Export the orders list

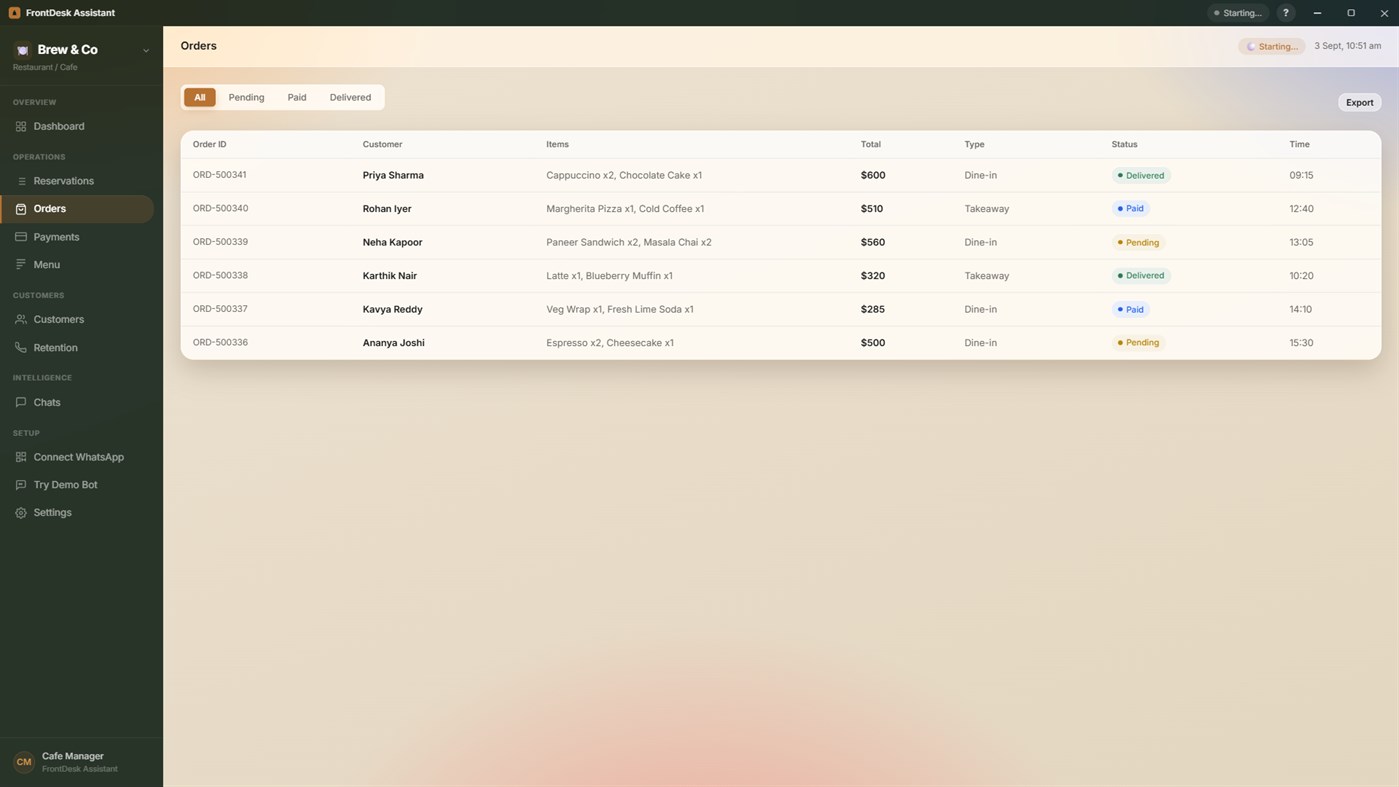1359,102
